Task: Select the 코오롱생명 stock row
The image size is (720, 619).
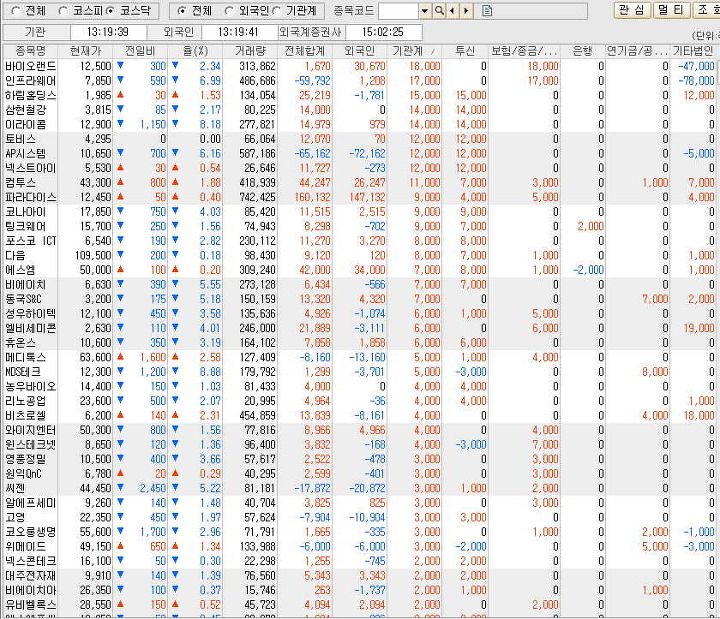Action: point(360,532)
